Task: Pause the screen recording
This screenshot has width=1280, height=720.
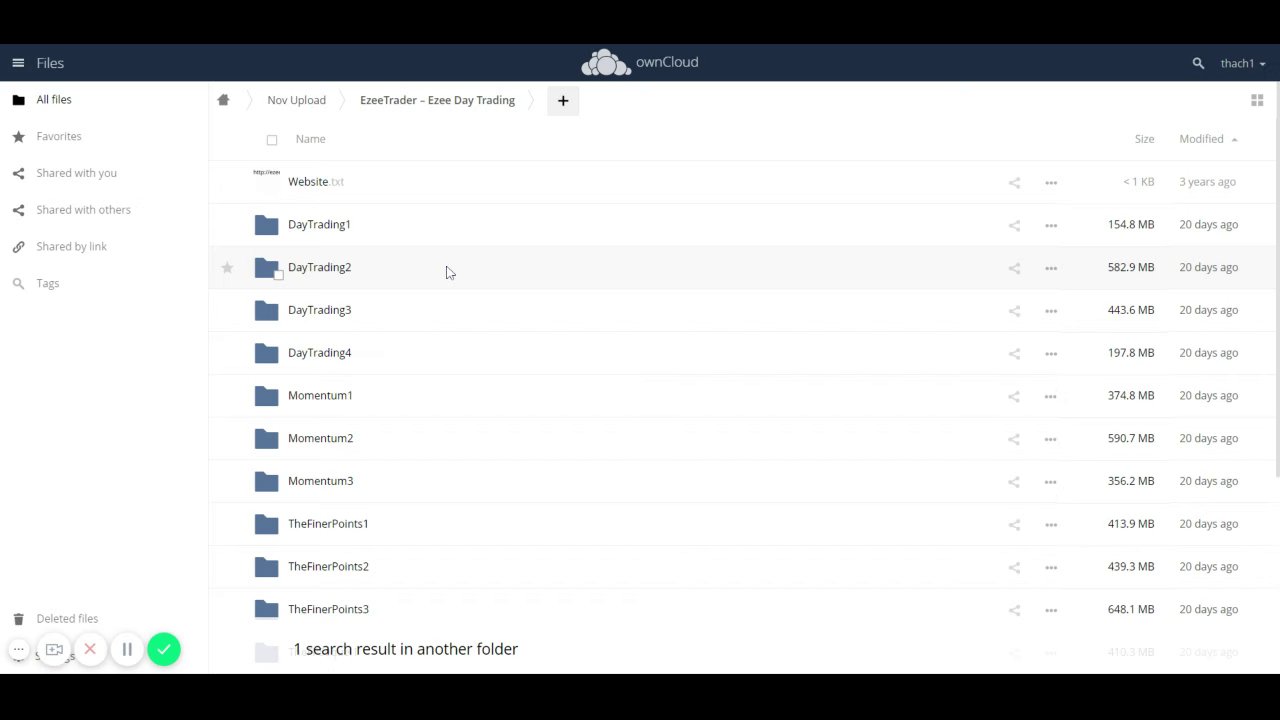Action: (127, 650)
